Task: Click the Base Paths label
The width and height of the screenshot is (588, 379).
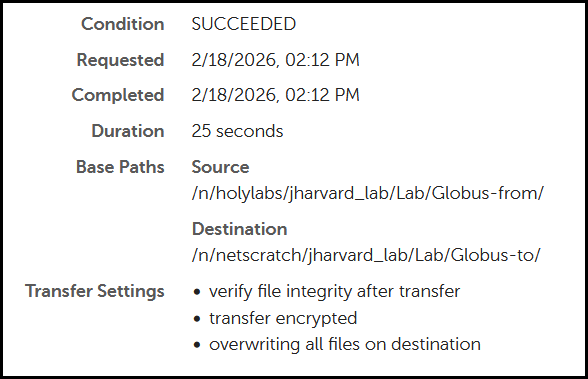Action: pos(120,167)
